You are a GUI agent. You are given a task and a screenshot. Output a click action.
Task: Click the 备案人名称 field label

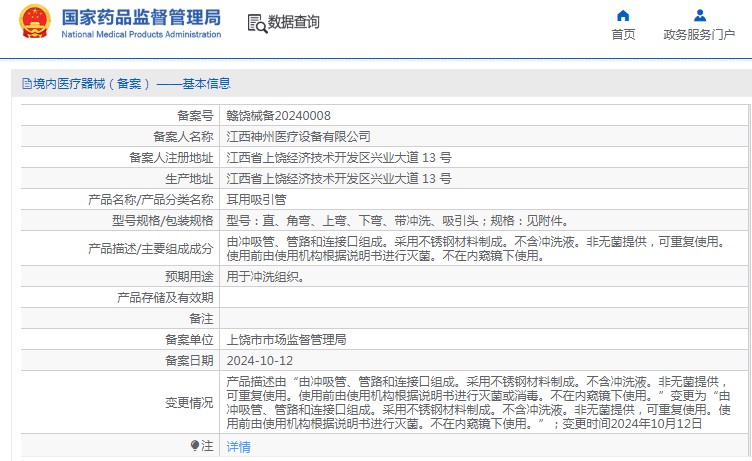click(x=183, y=137)
